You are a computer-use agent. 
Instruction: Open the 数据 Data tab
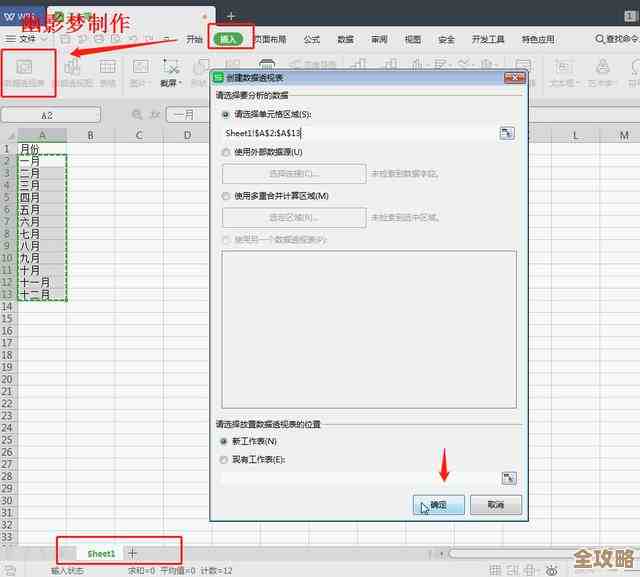point(345,39)
